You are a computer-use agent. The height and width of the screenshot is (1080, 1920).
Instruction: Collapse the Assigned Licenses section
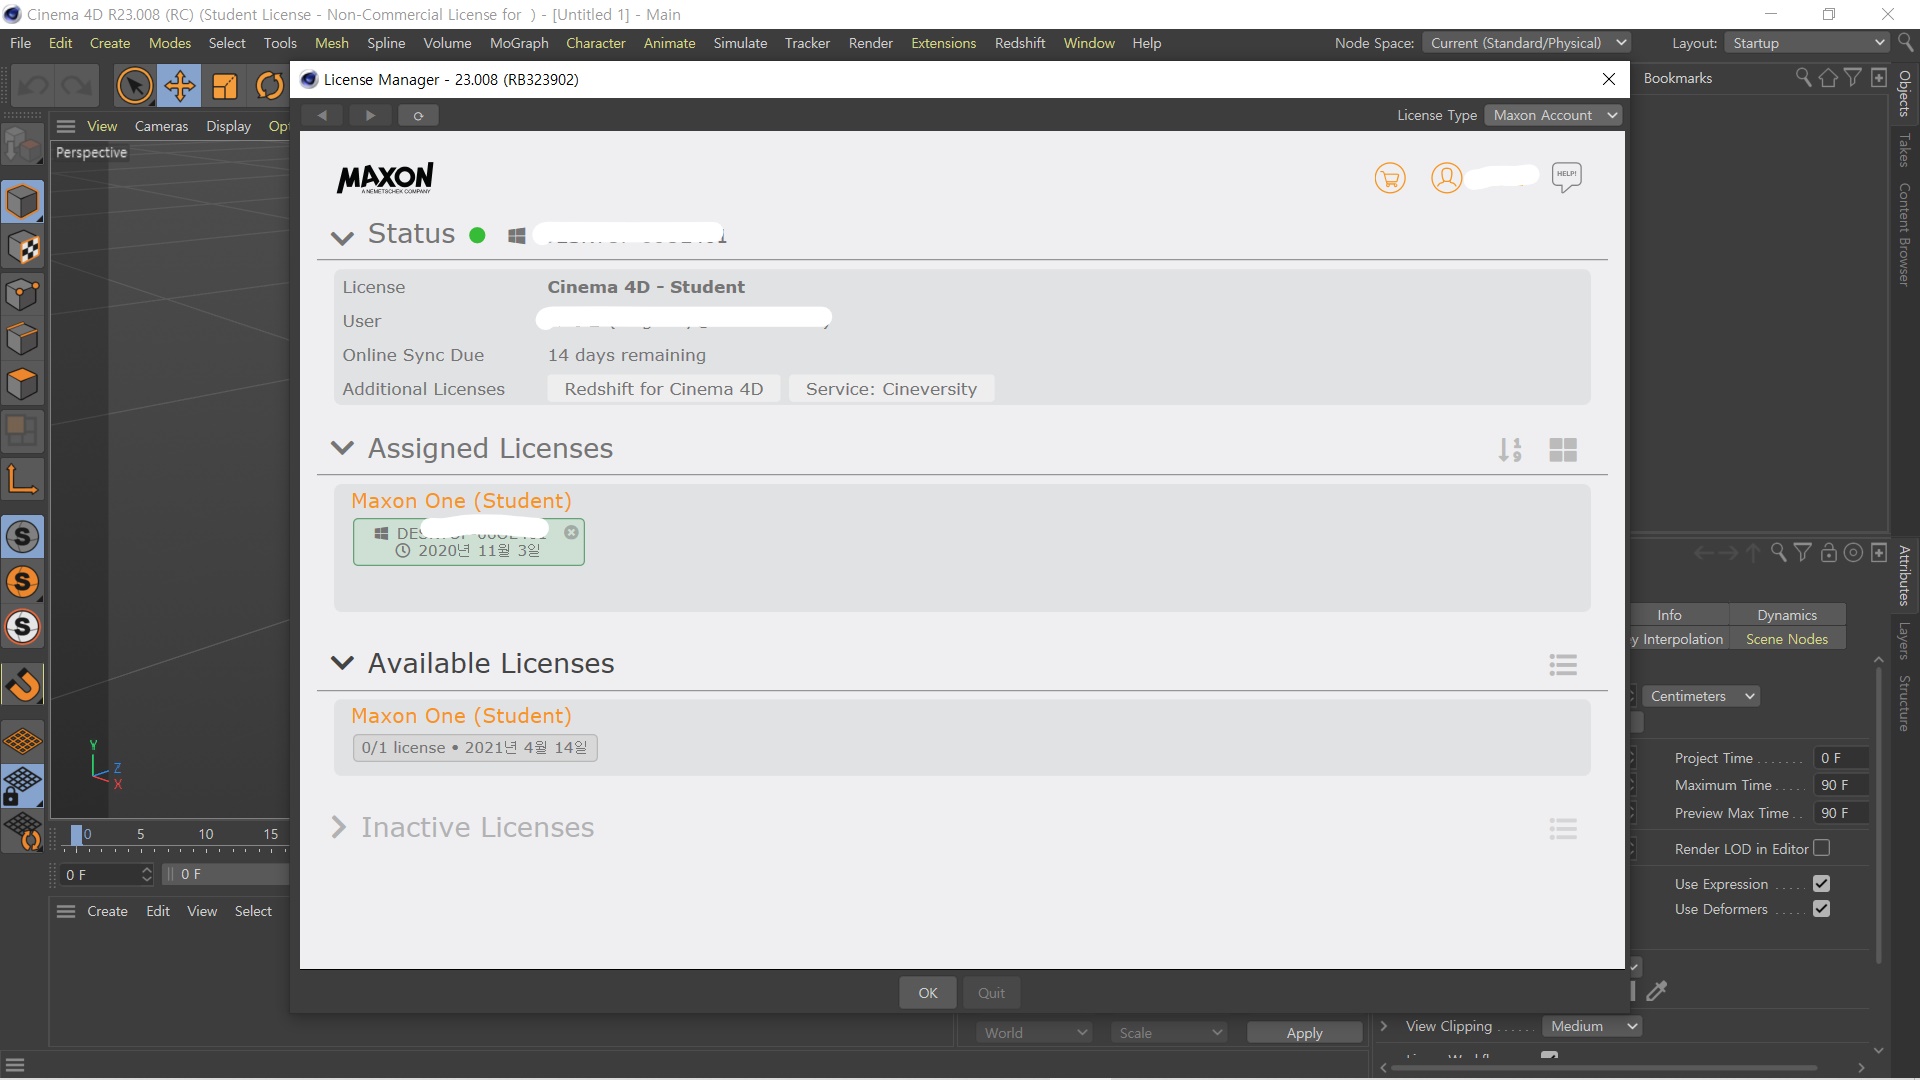pos(342,448)
